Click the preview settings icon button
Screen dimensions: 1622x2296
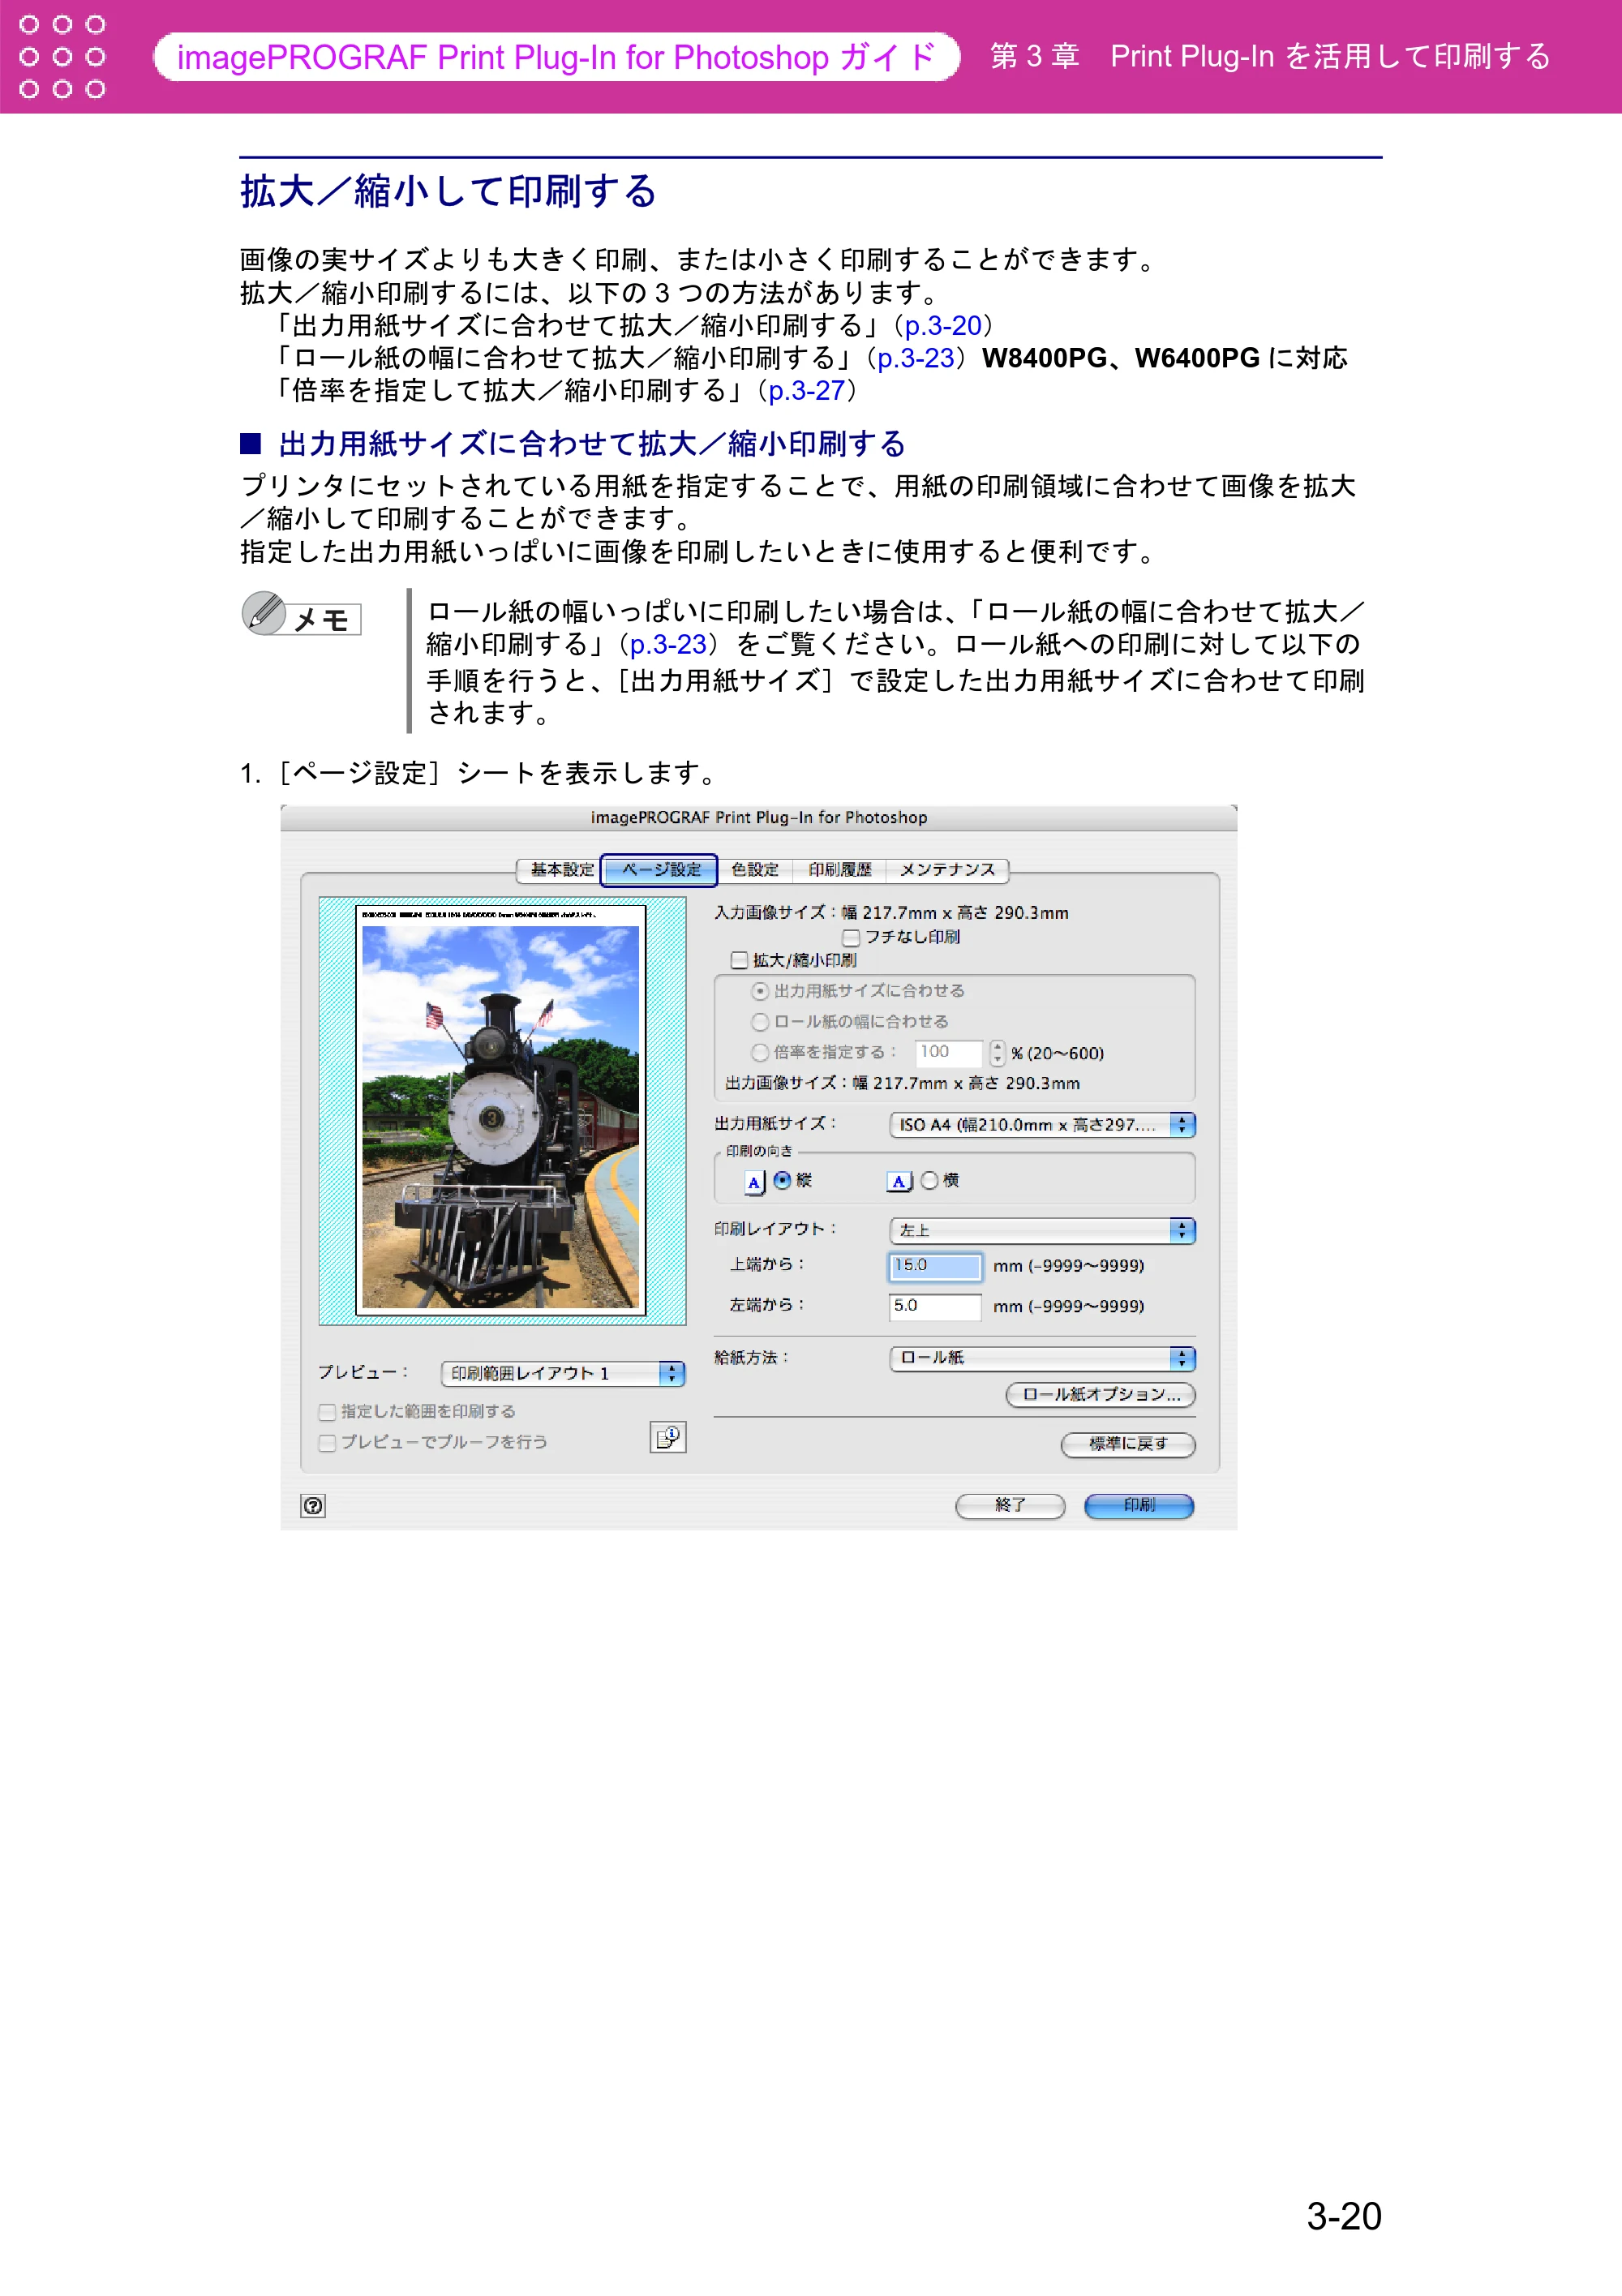click(668, 1437)
